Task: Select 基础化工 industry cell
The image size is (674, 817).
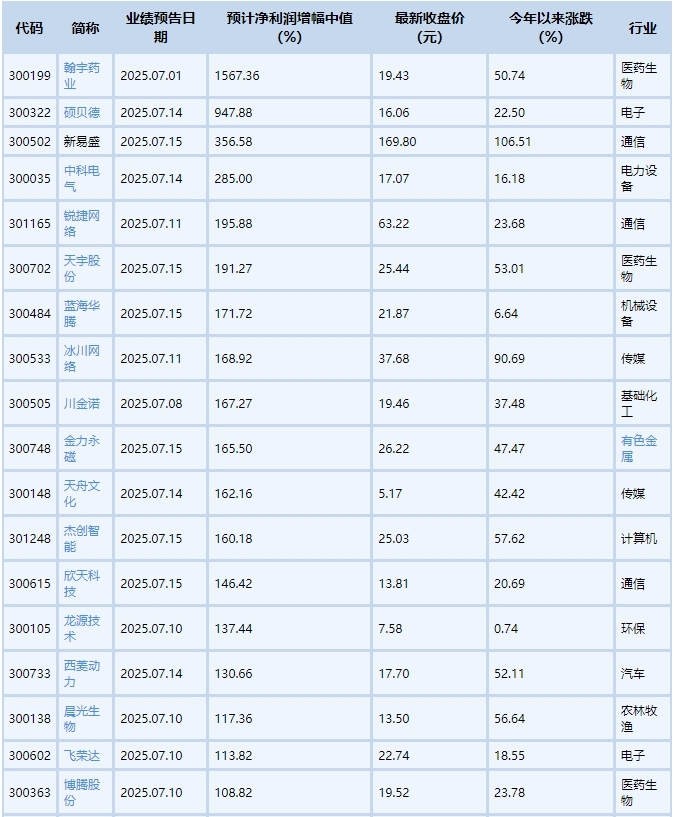Action: (639, 403)
